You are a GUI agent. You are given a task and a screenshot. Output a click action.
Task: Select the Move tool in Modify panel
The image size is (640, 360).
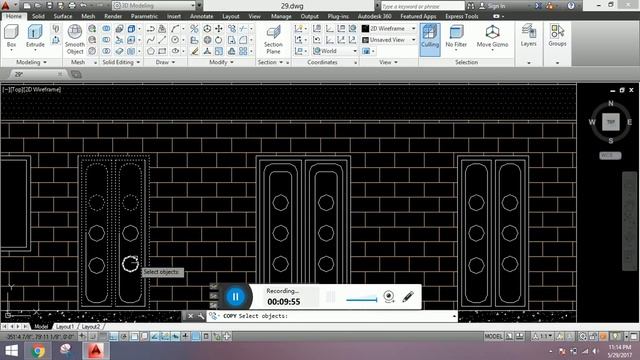(x=219, y=29)
